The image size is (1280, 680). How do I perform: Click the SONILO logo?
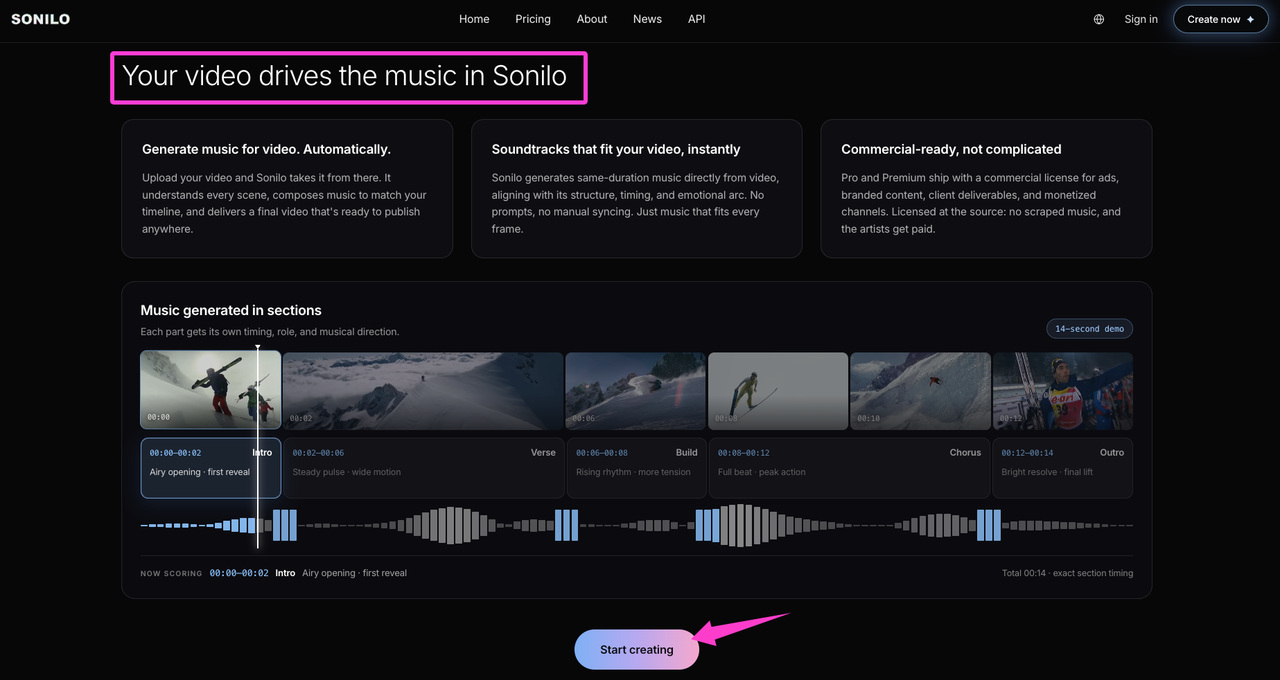click(x=40, y=19)
